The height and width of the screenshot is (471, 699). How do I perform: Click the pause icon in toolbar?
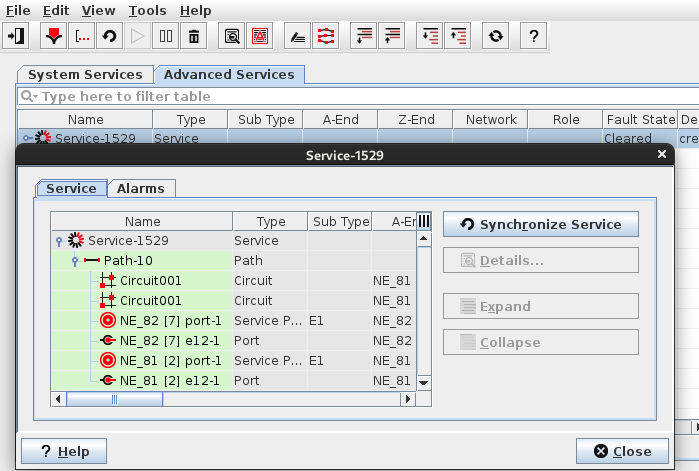coord(166,36)
